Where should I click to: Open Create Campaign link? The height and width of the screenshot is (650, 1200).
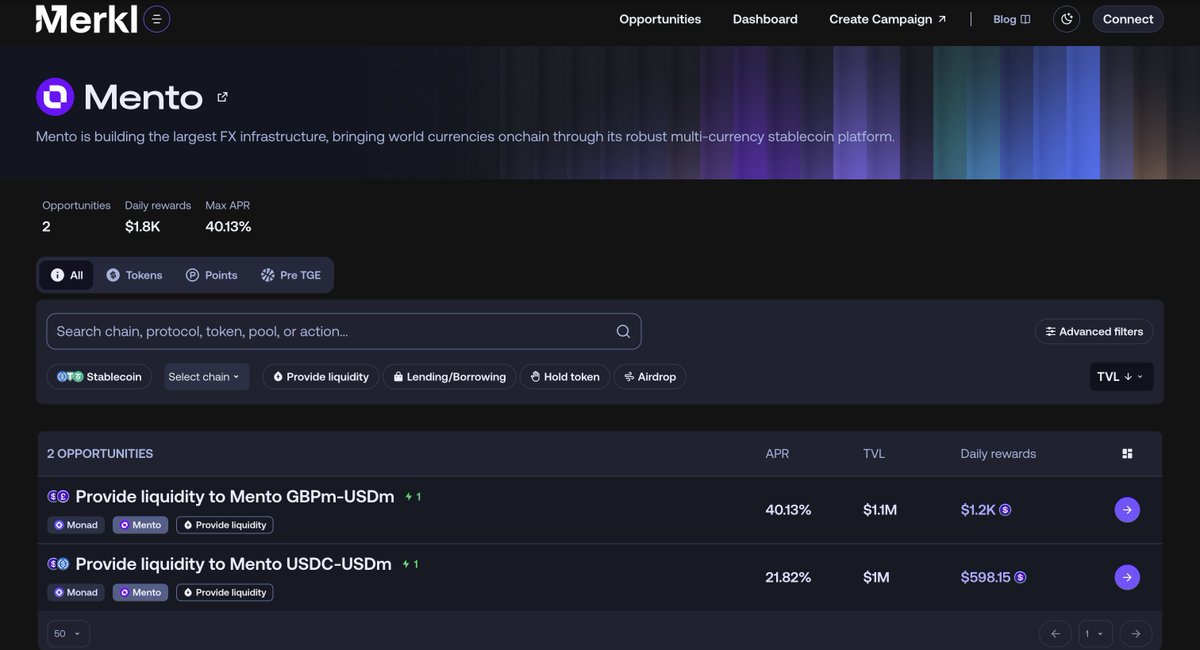click(x=888, y=19)
